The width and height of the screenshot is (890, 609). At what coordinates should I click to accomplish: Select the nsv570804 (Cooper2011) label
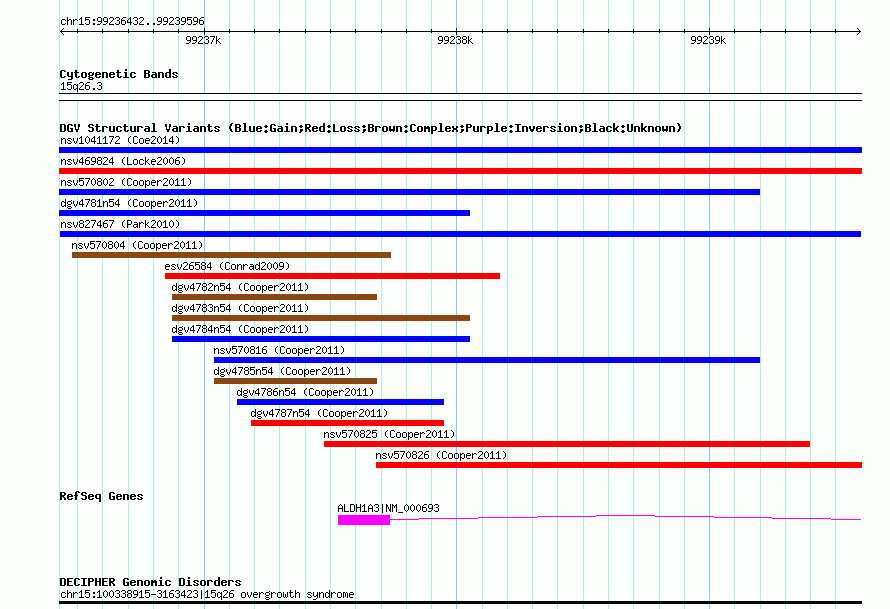click(x=137, y=245)
